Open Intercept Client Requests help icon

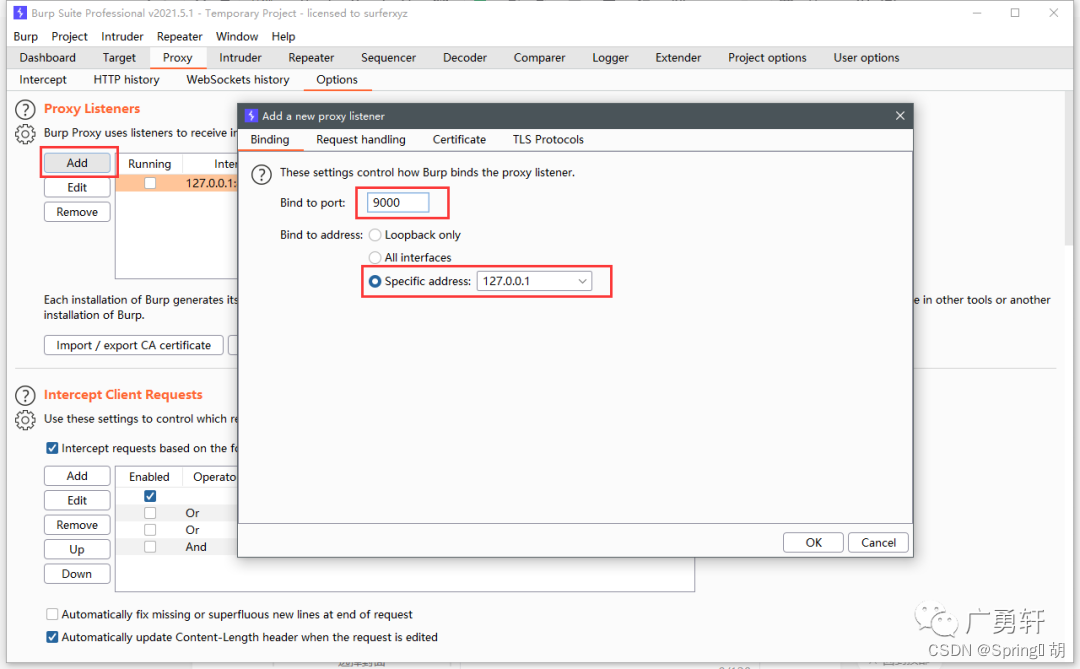click(x=25, y=395)
